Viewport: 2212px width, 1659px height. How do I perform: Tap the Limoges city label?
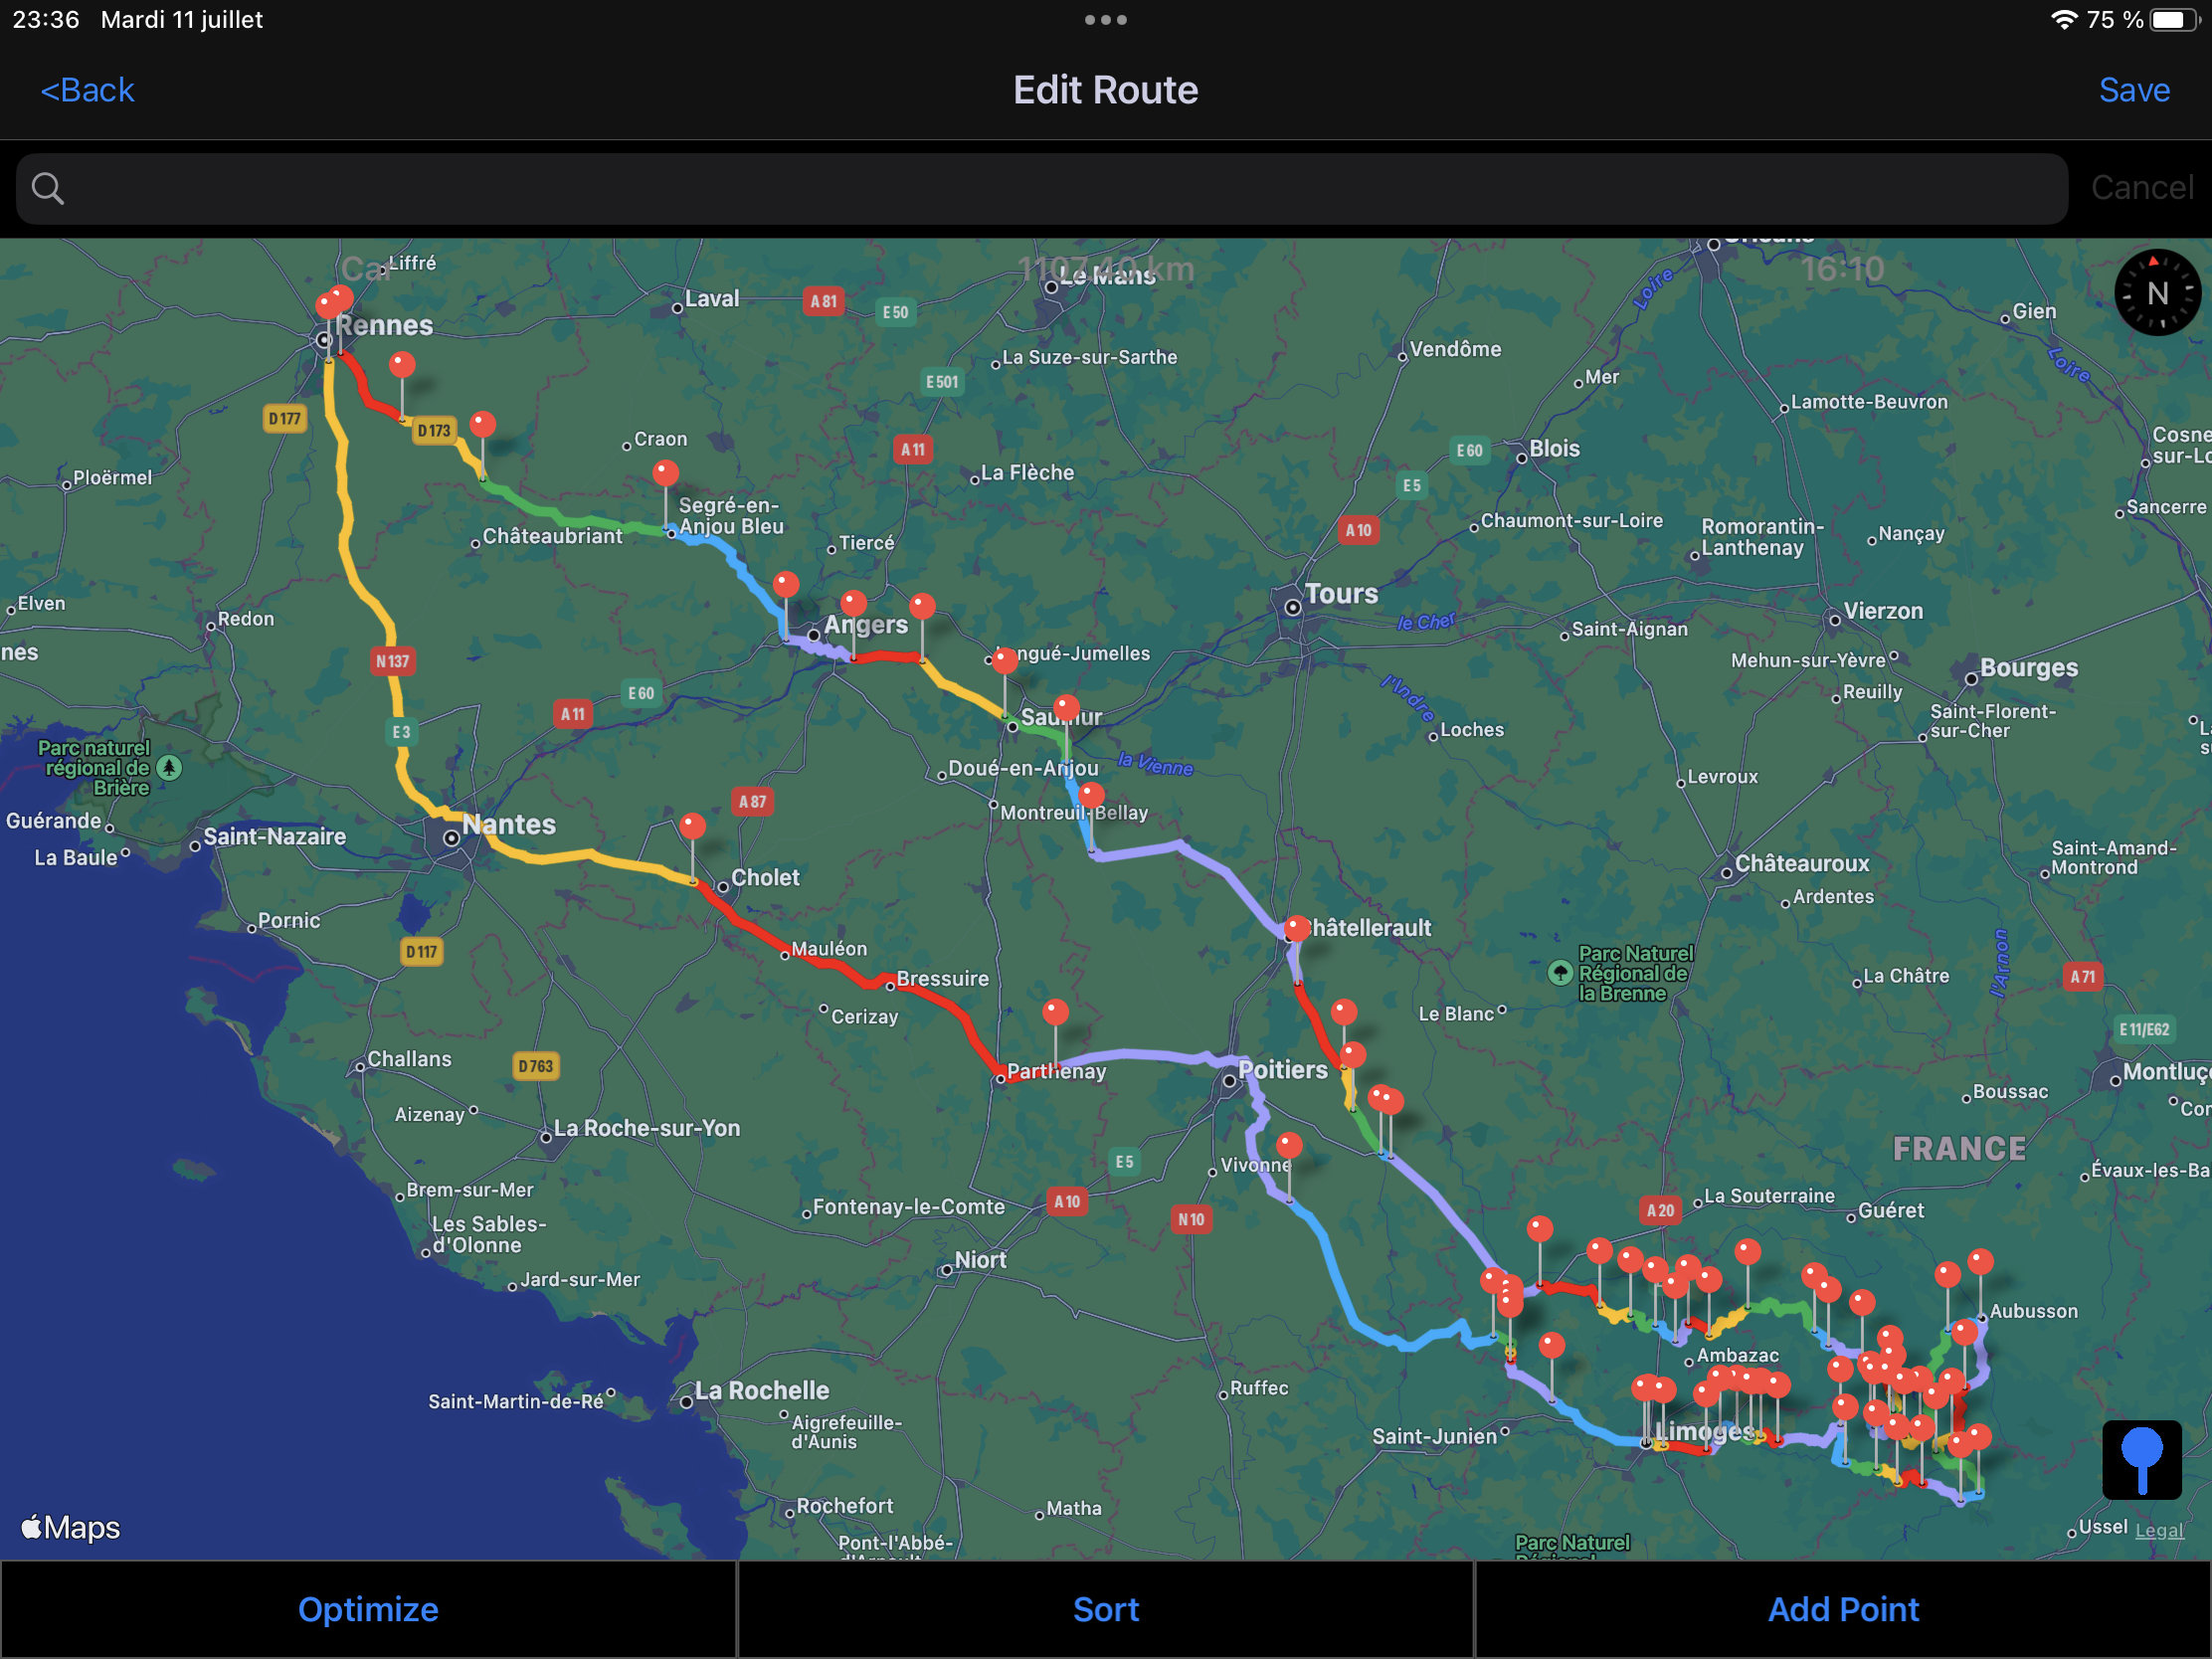tap(1704, 1431)
